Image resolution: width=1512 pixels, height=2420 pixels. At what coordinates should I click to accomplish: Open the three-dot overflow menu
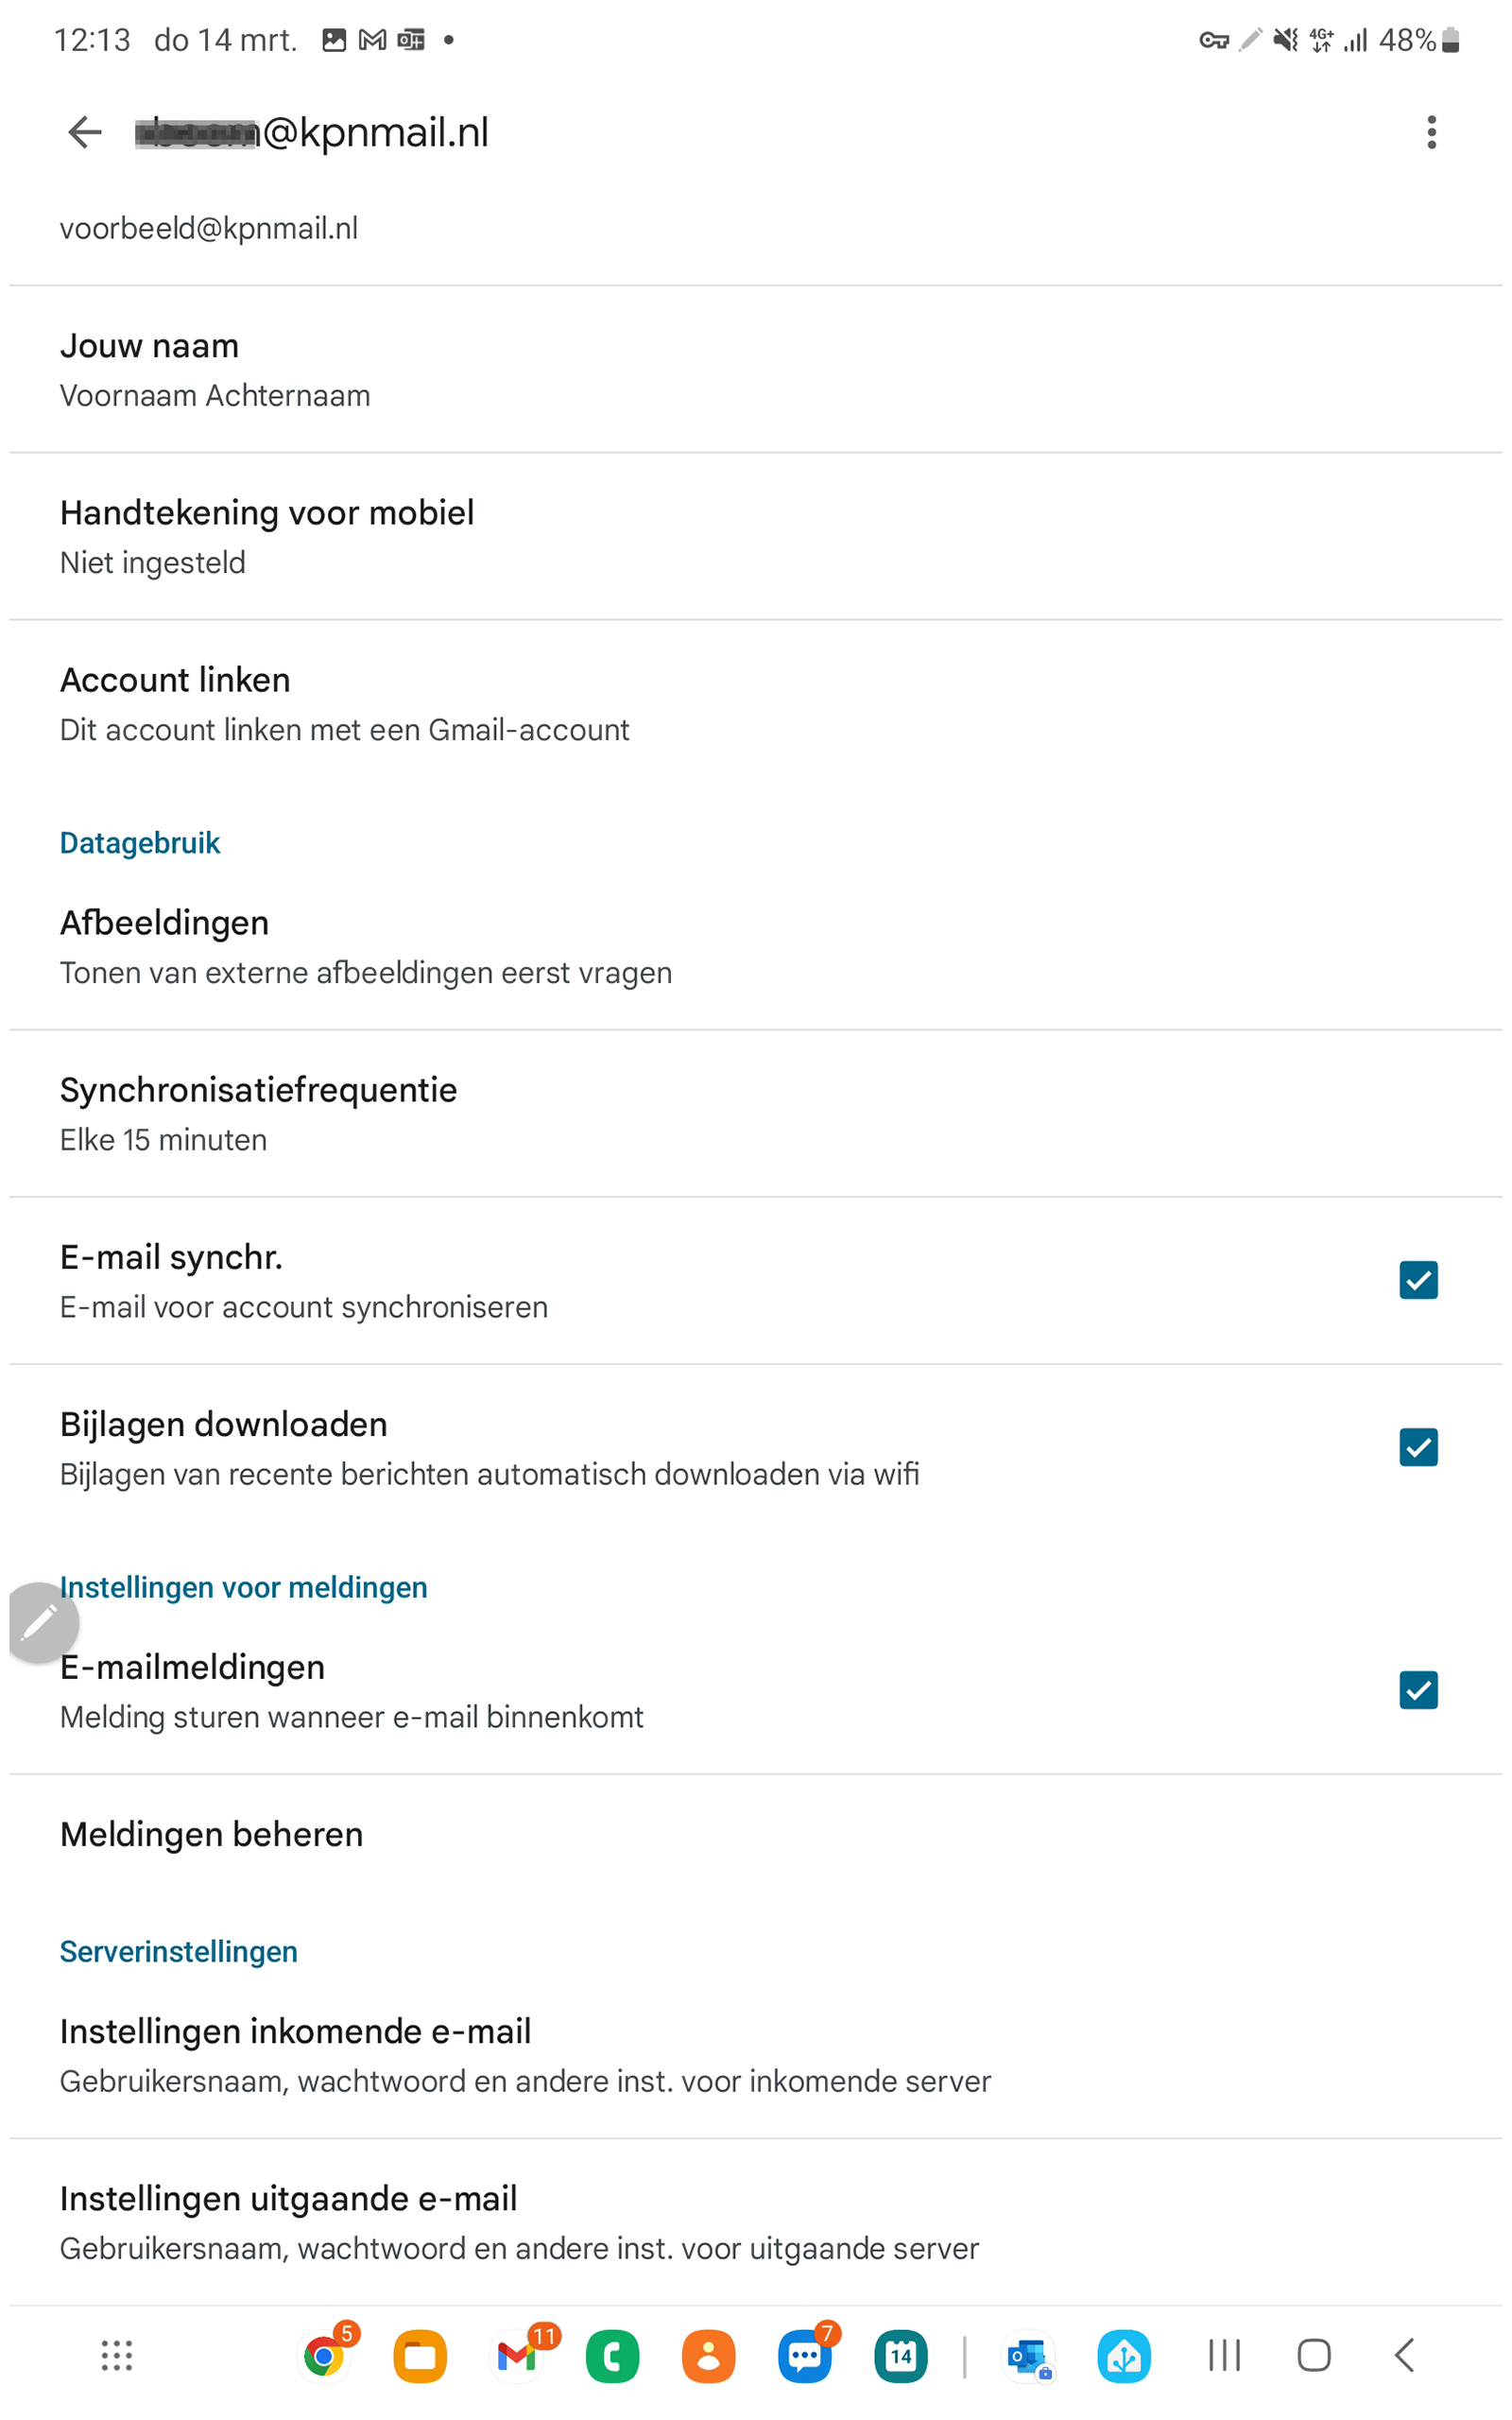point(1432,131)
